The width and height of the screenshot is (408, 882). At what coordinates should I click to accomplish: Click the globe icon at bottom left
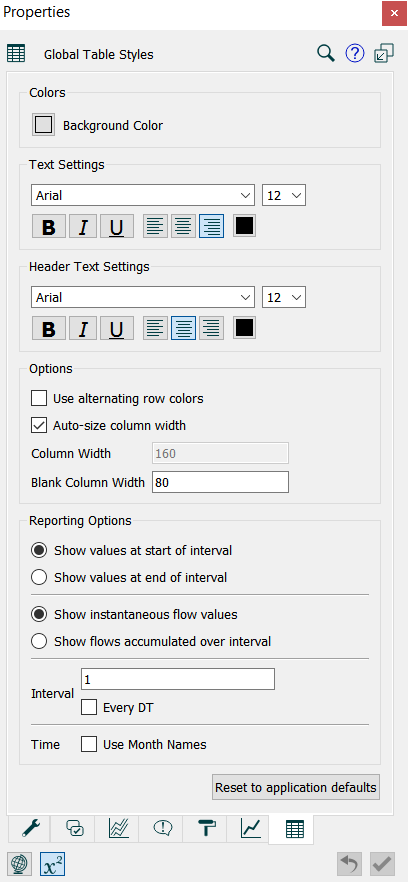pyautogui.click(x=20, y=863)
